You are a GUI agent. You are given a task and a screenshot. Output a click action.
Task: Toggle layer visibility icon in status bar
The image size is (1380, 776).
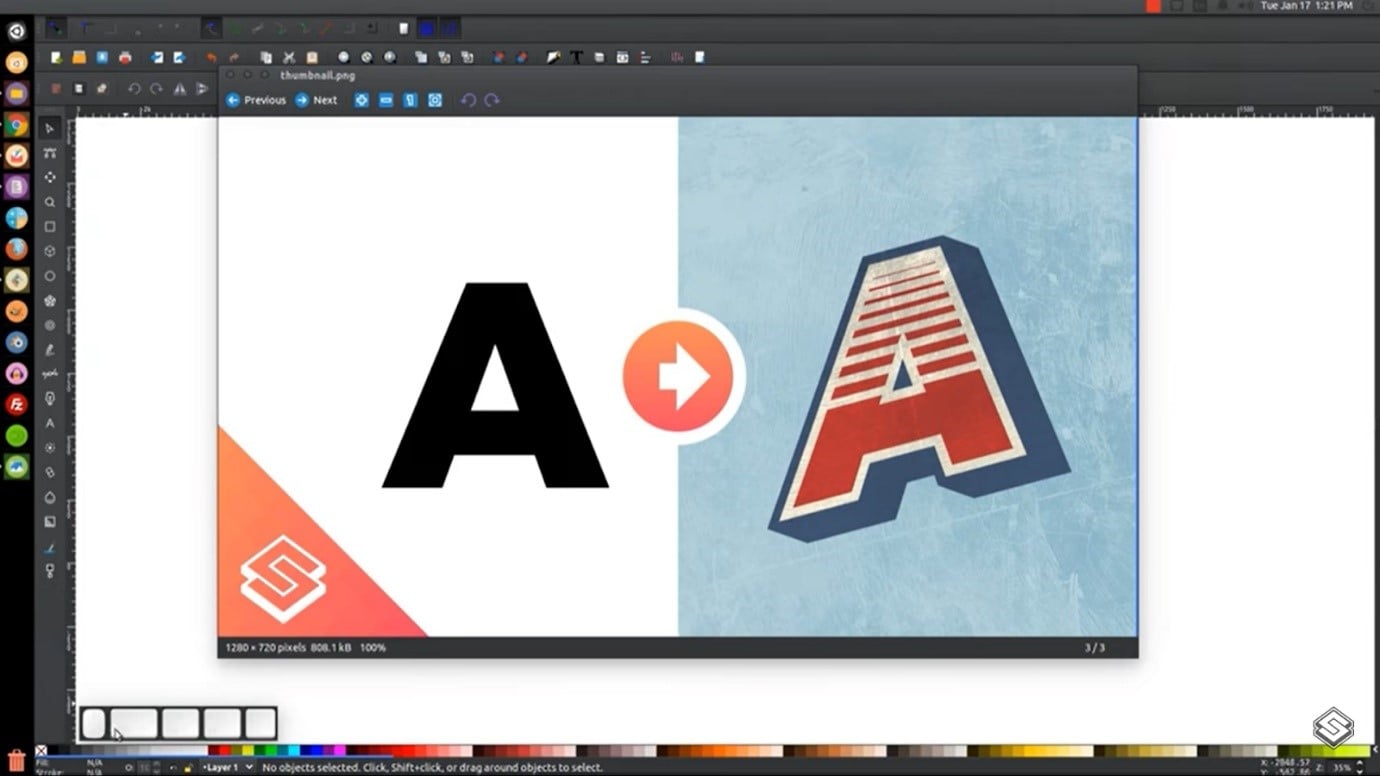172,768
